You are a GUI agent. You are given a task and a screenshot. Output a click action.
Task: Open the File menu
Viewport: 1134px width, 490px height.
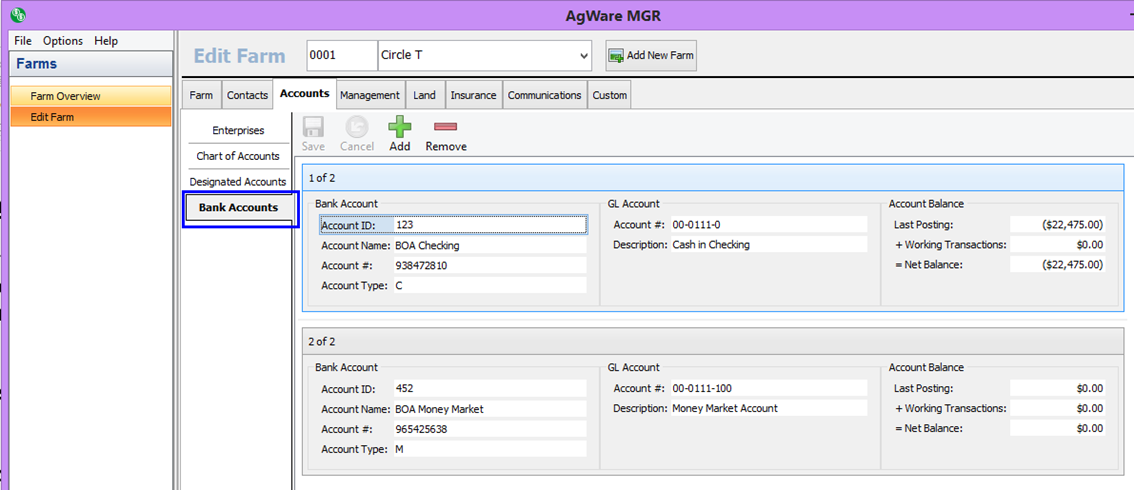[23, 41]
